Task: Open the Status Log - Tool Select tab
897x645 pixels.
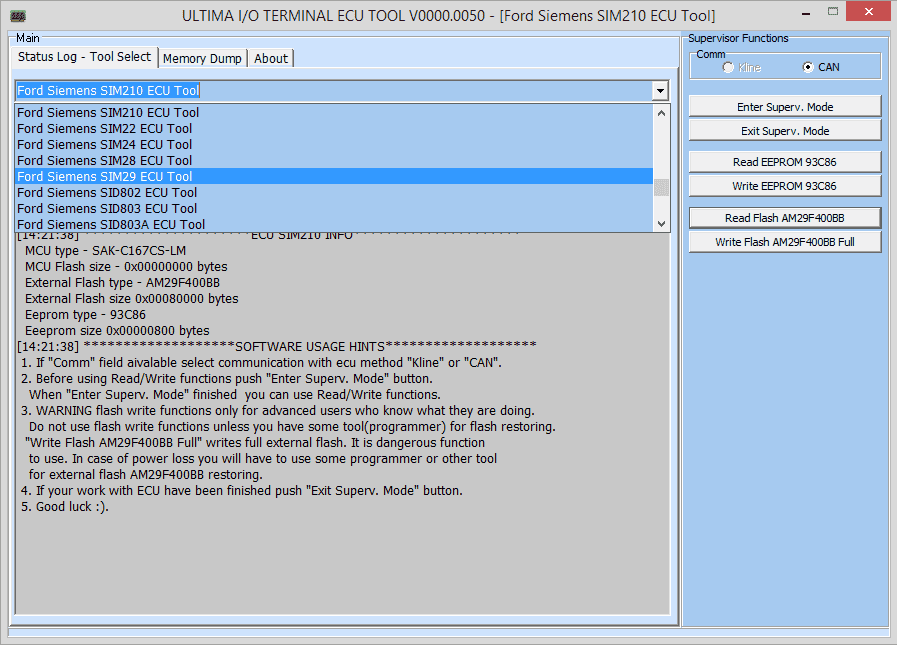Action: [84, 57]
